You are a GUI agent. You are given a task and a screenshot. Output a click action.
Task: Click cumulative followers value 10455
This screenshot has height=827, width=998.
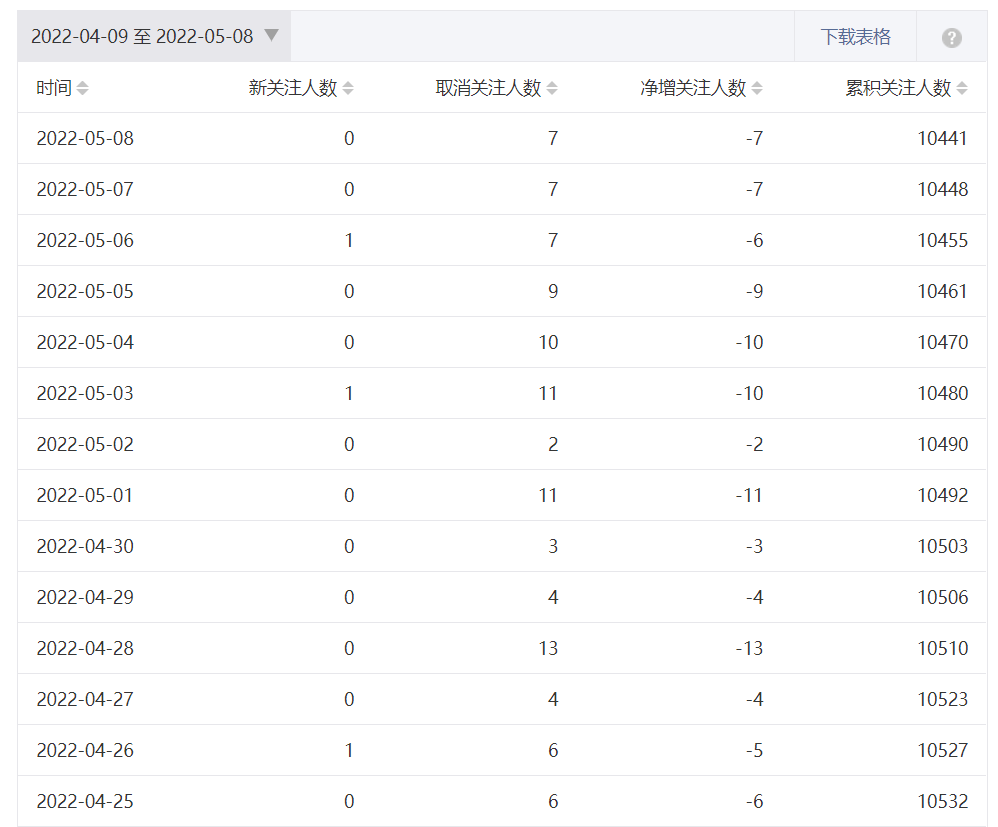(x=943, y=240)
